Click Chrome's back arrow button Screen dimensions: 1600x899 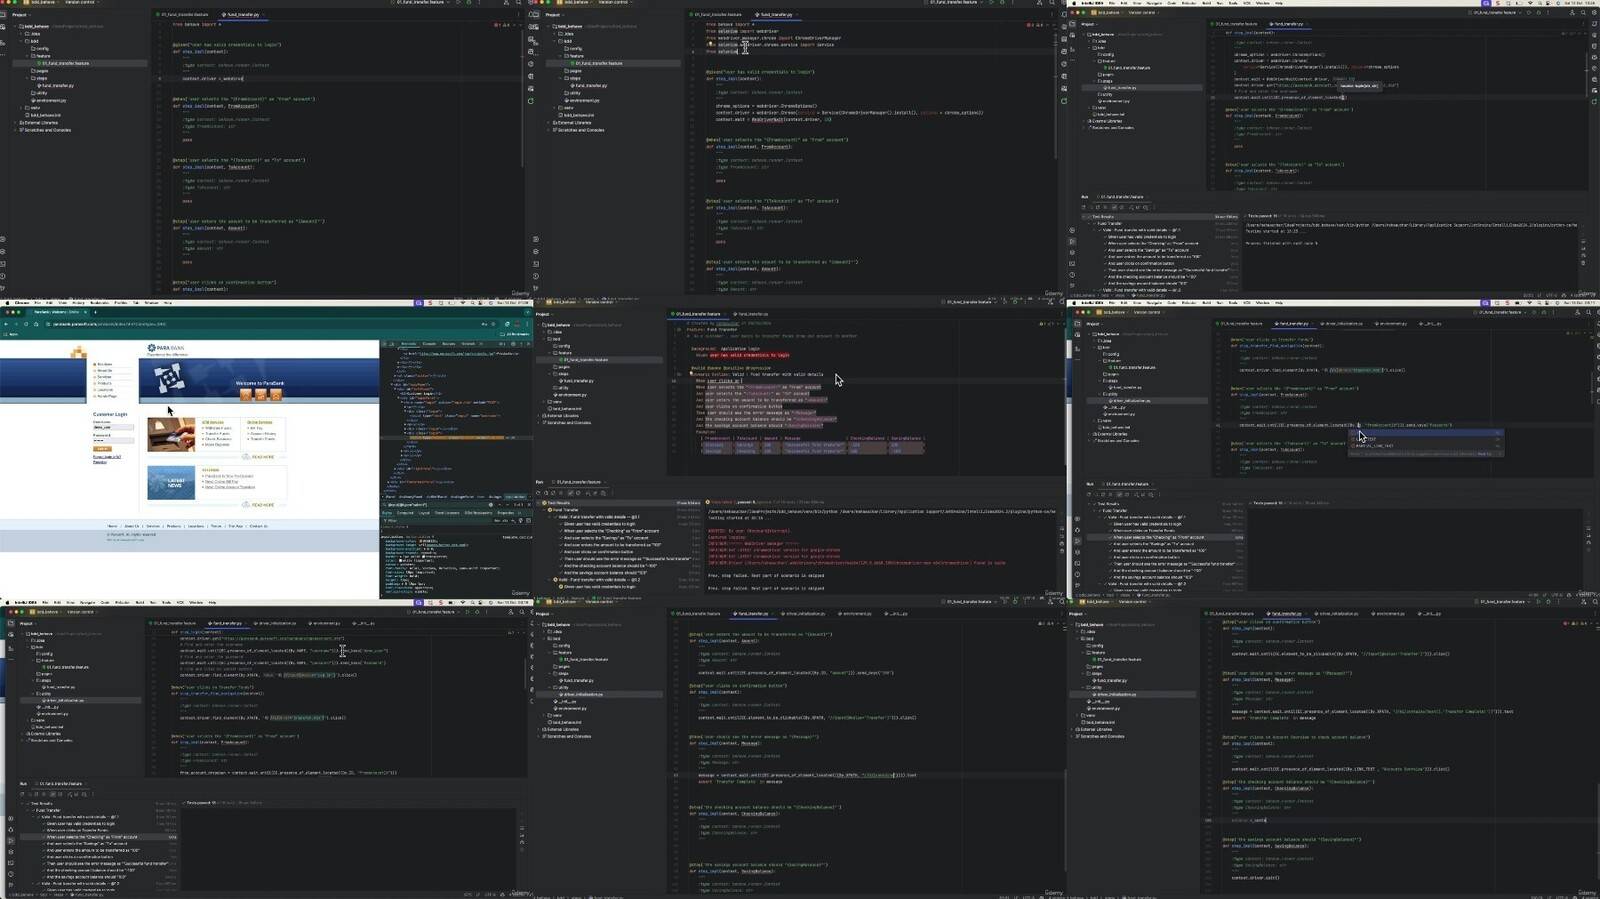tap(6, 324)
